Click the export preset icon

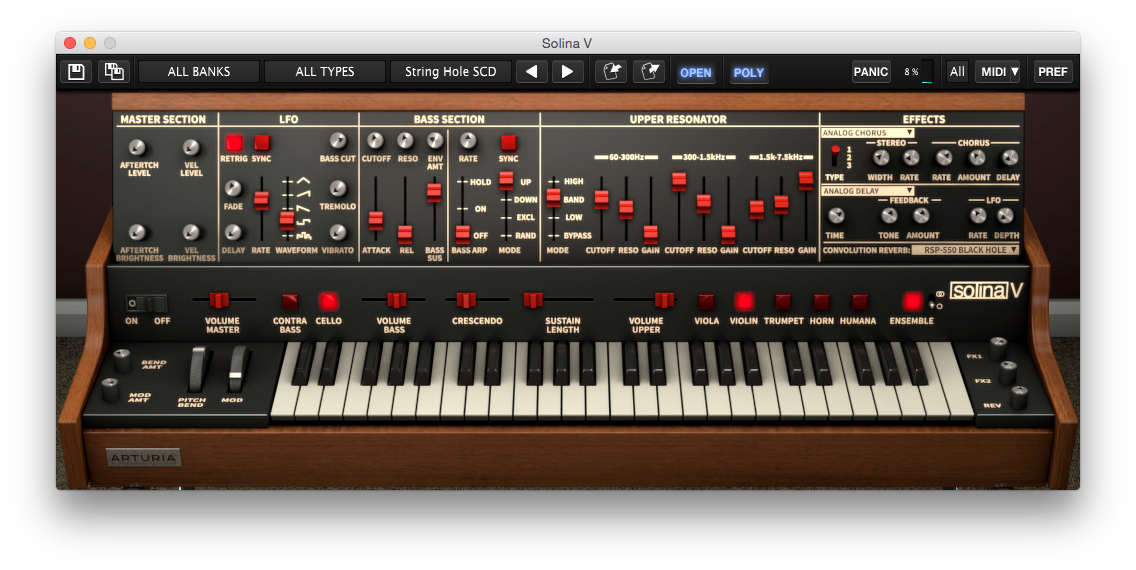click(648, 72)
